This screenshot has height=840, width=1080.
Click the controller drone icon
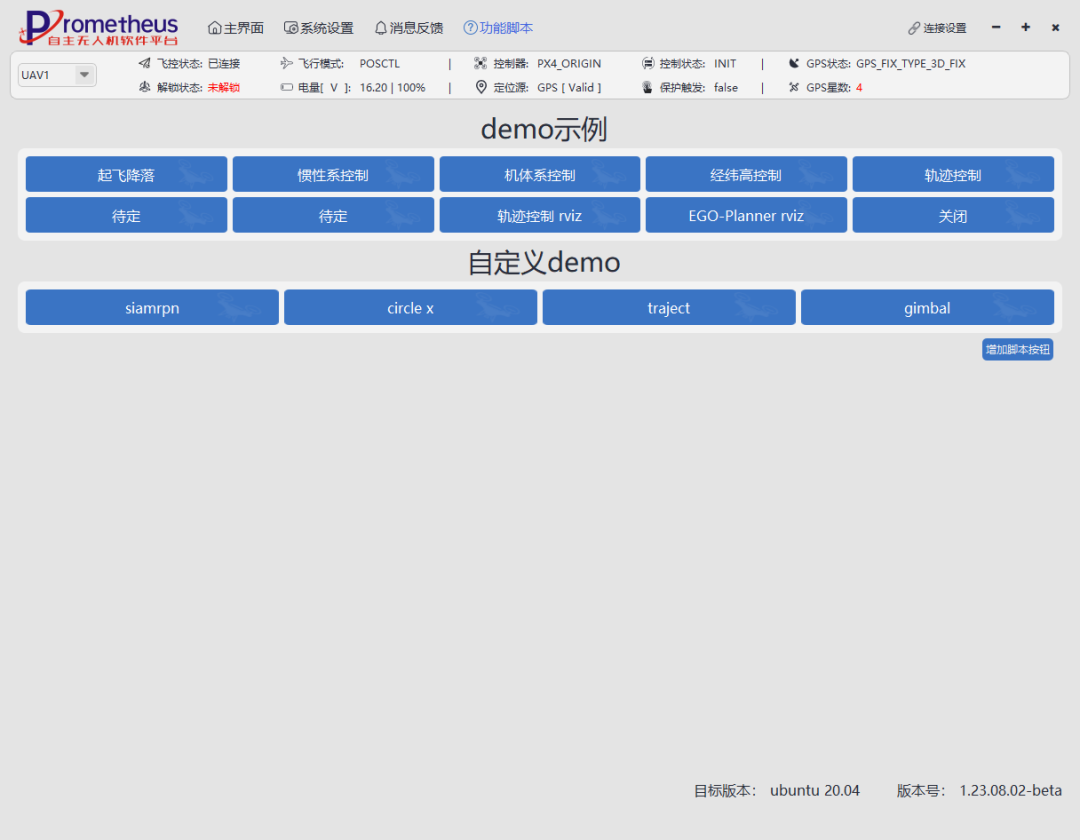point(481,63)
